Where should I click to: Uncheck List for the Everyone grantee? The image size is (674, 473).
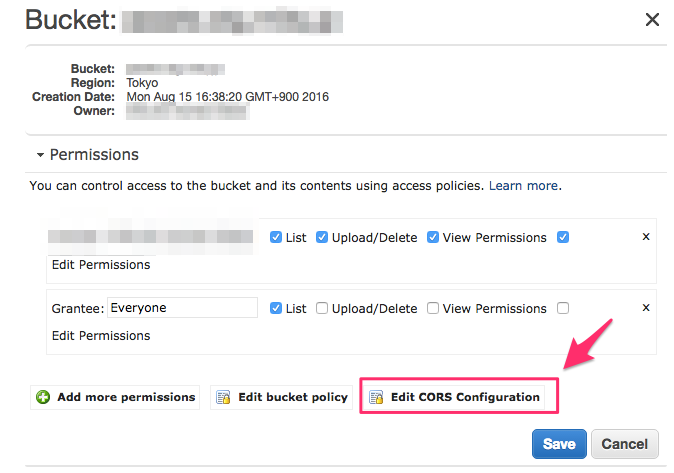click(x=276, y=308)
